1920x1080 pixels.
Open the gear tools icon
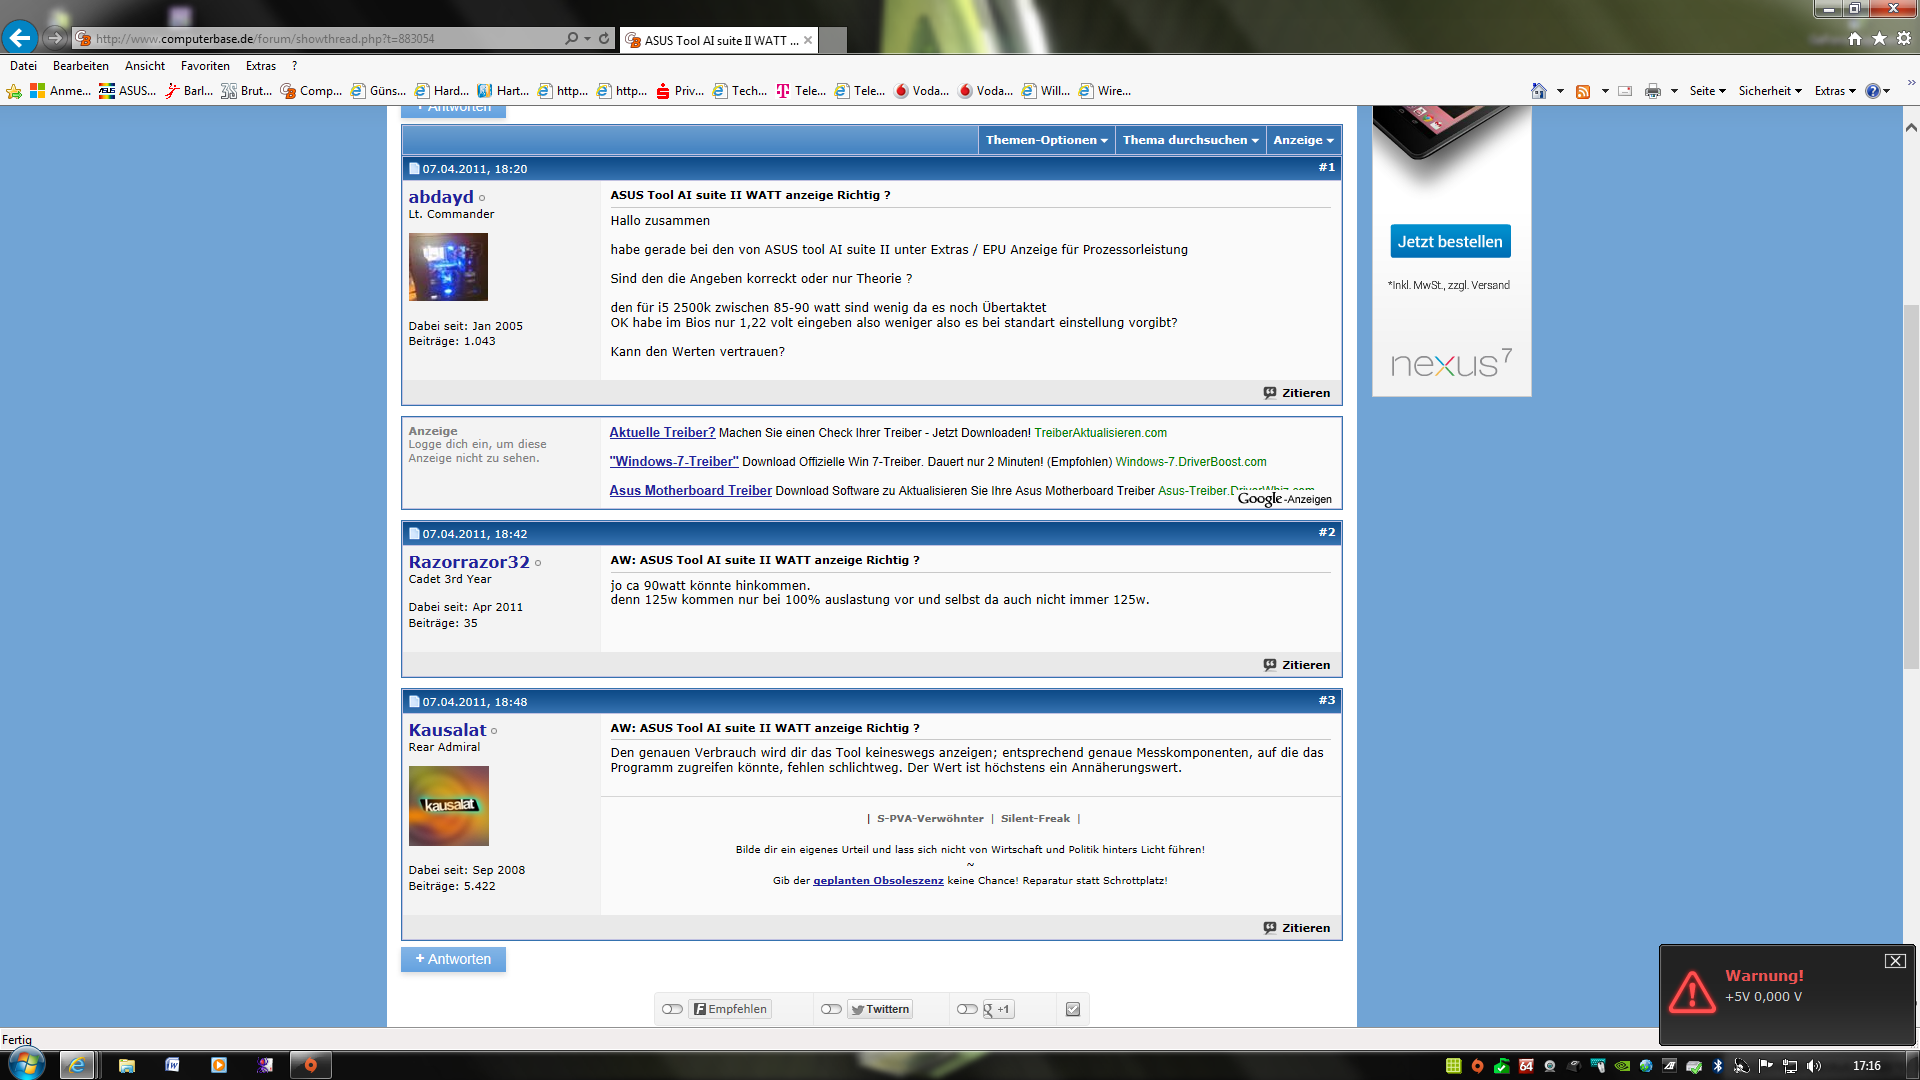[1904, 38]
